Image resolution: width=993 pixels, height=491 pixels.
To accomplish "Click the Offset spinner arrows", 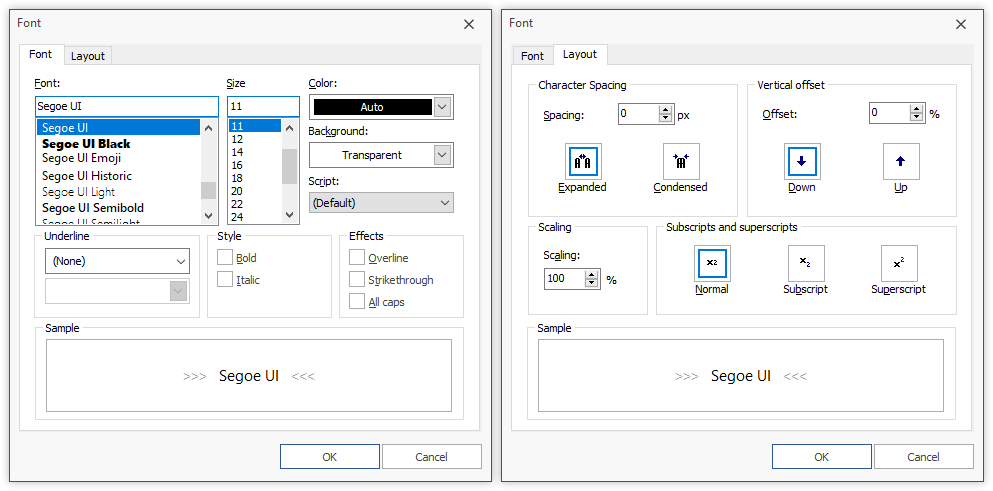I will 916,114.
